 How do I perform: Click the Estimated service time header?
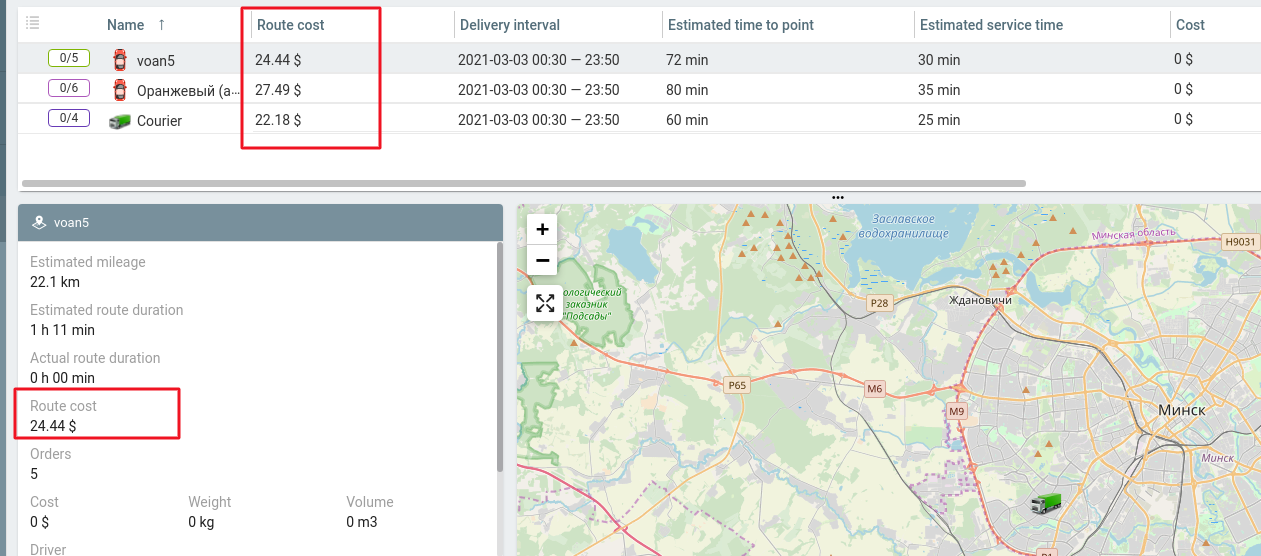[x=991, y=25]
